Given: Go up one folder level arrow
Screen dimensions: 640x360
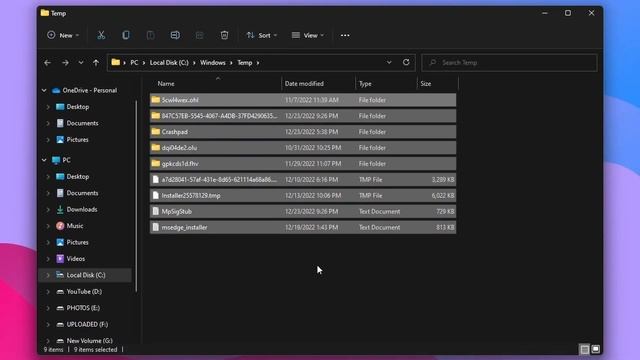Looking at the screenshot, I should 96,63.
